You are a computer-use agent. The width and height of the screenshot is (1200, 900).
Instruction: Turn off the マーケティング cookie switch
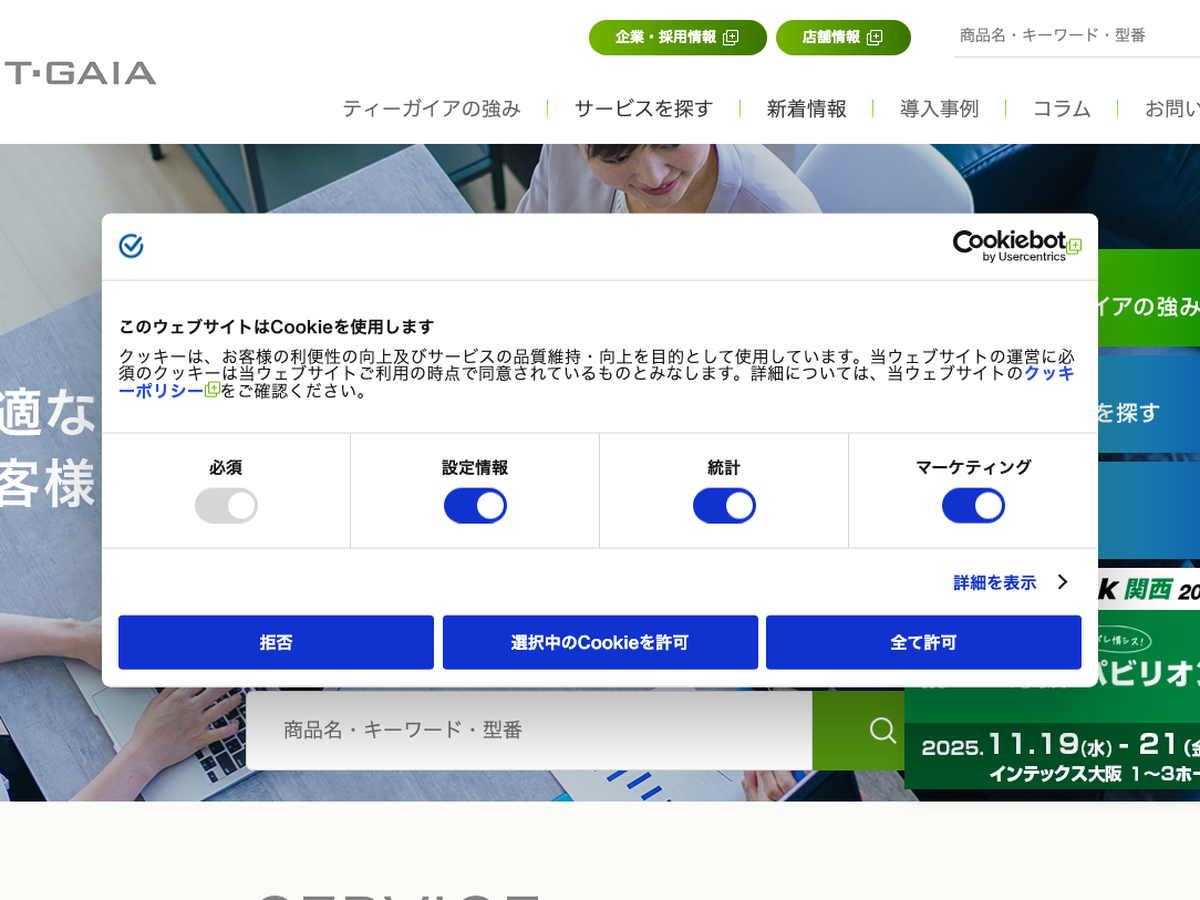pyautogui.click(x=973, y=506)
